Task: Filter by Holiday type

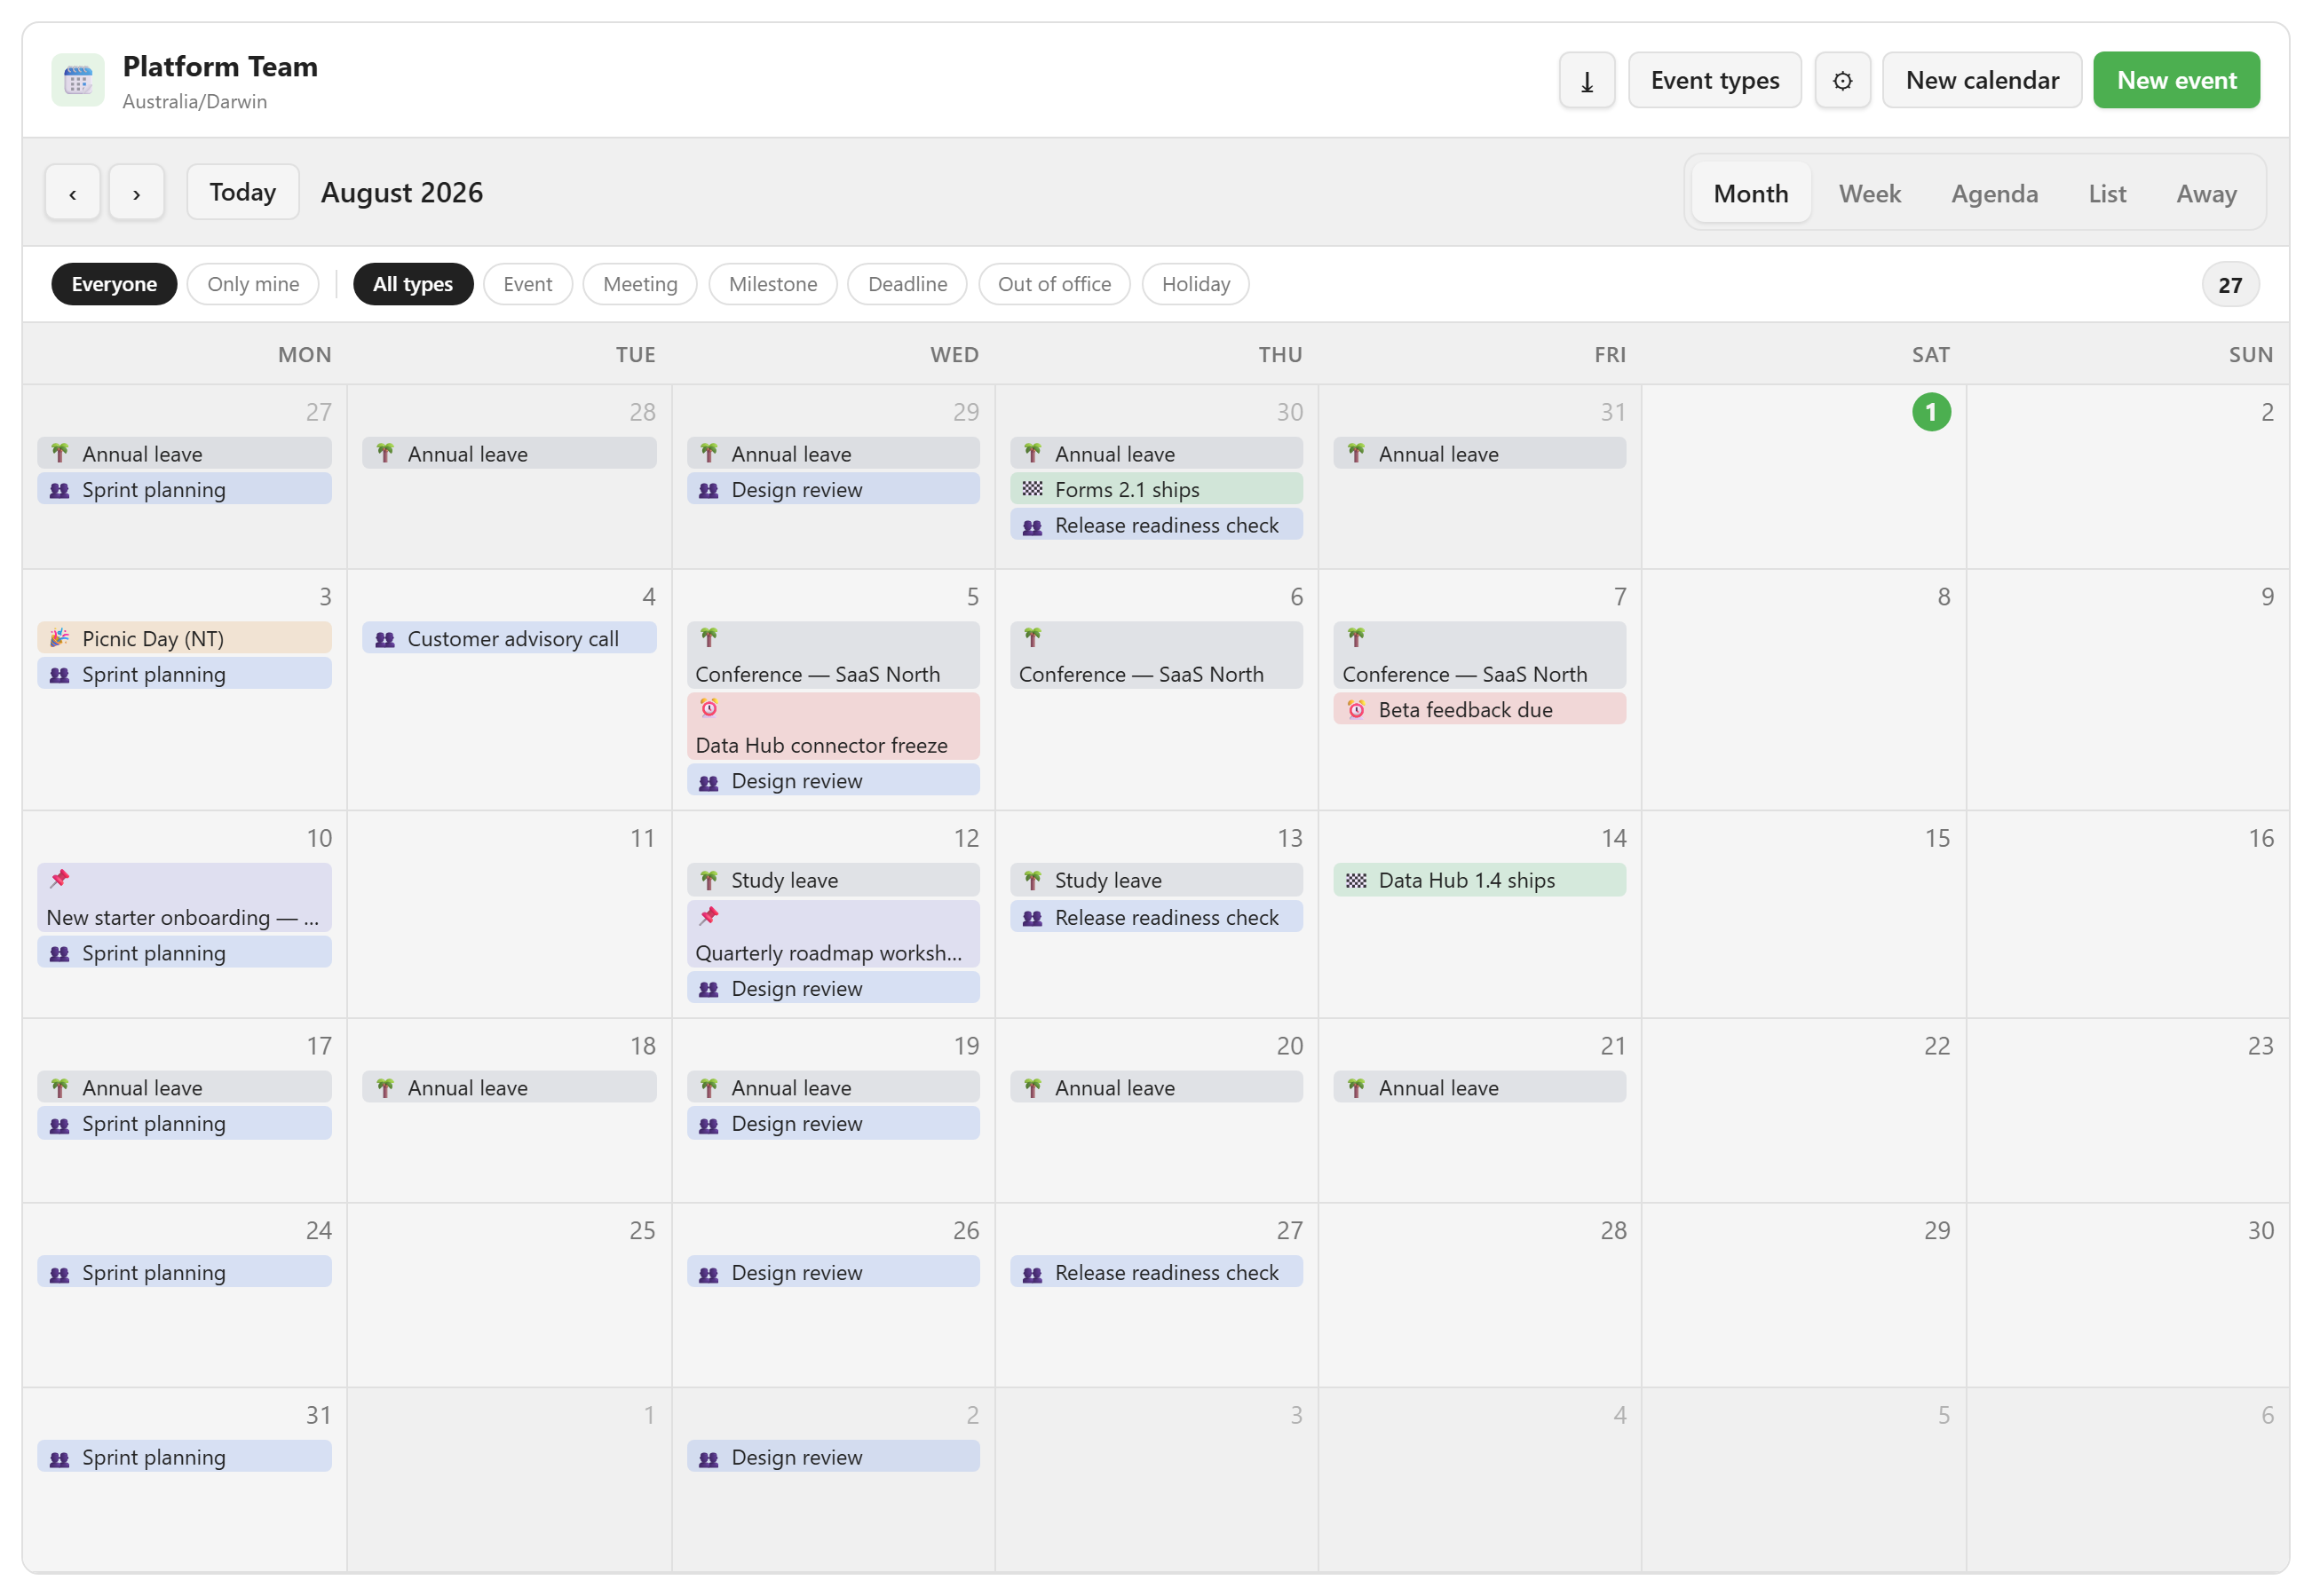Action: click(x=1195, y=284)
